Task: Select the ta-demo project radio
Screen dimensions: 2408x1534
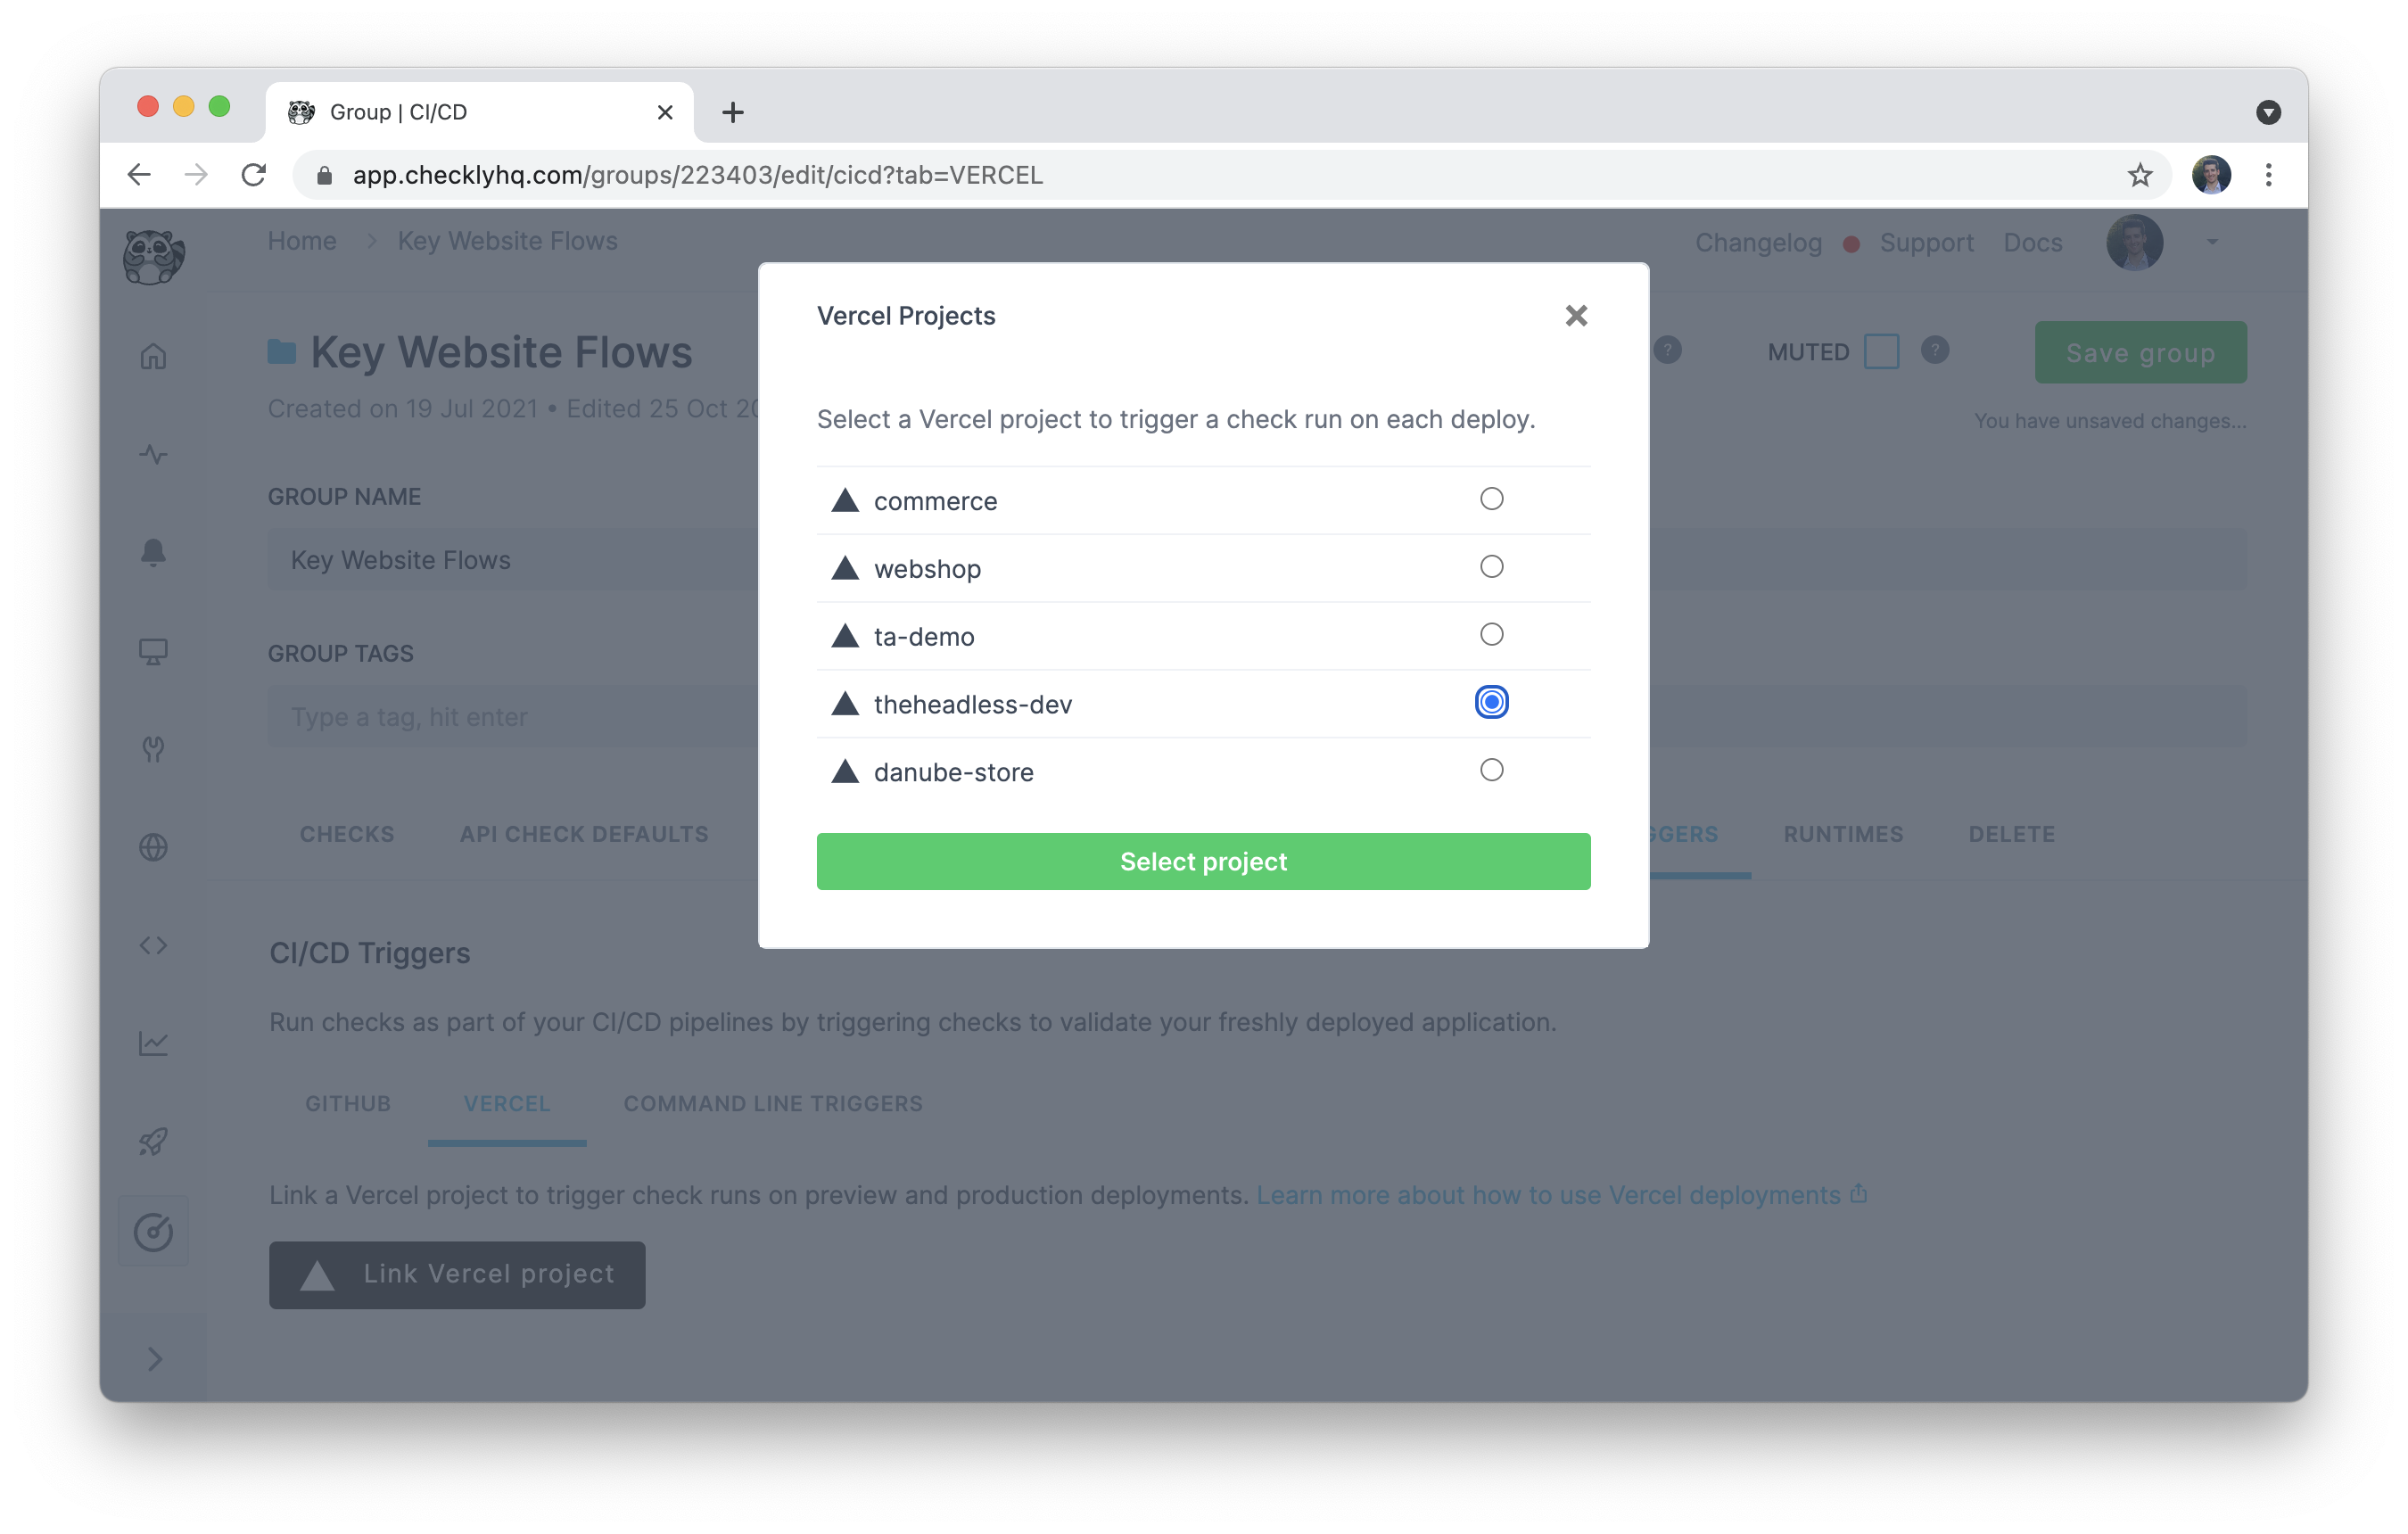Action: point(1491,635)
